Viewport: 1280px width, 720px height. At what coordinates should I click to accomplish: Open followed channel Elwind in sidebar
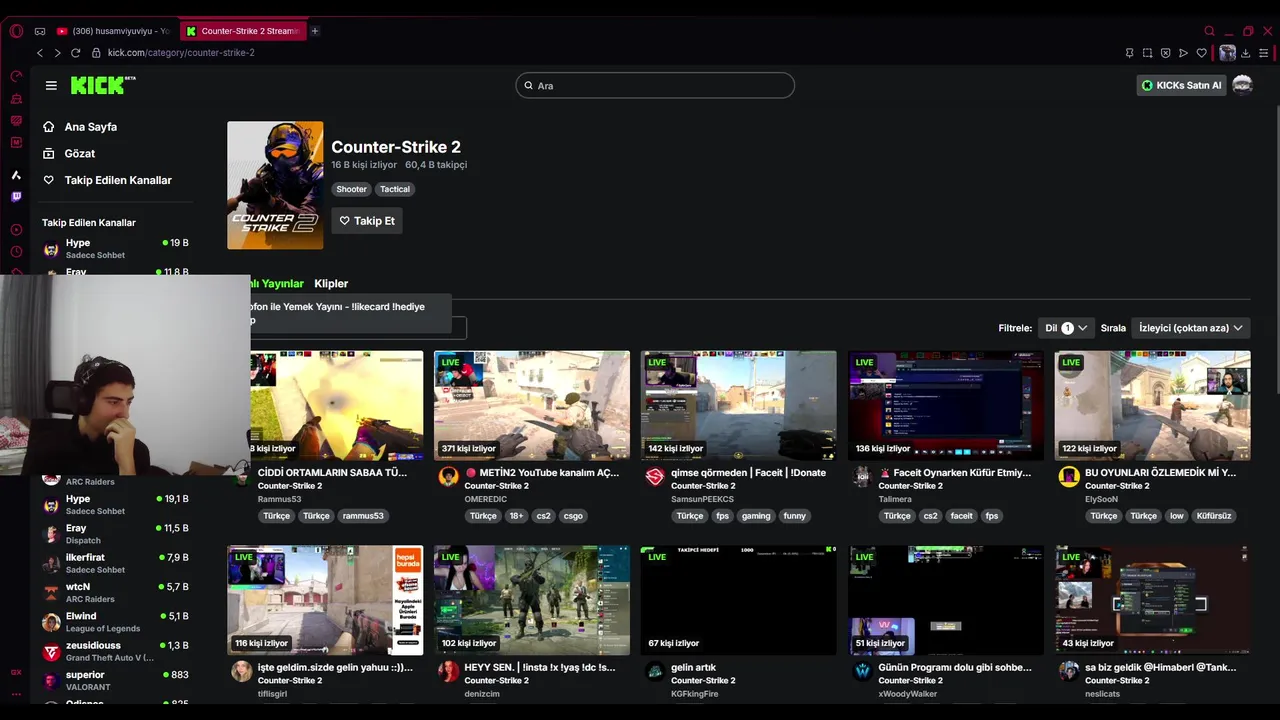tap(115, 622)
